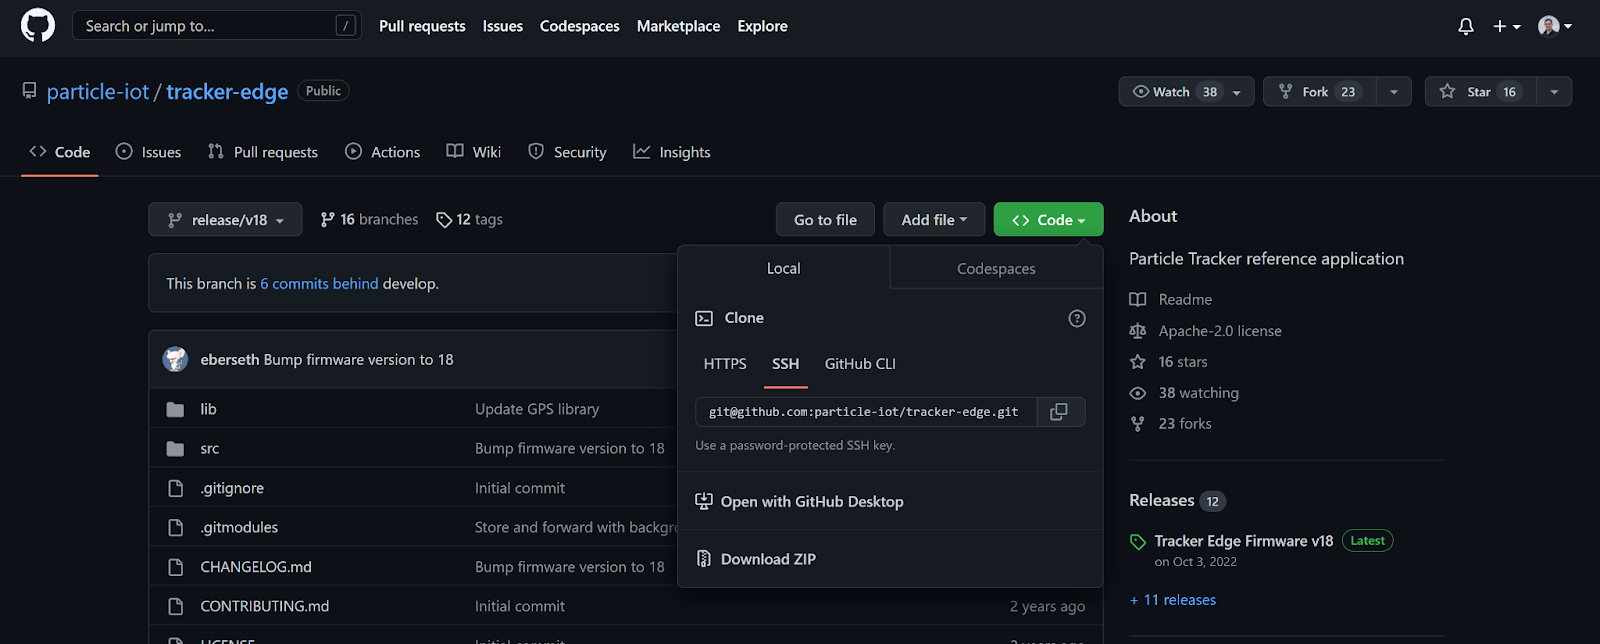1600x644 pixels.
Task: Open Tracker Edge Firmware v18 release
Action: [x=1244, y=541]
